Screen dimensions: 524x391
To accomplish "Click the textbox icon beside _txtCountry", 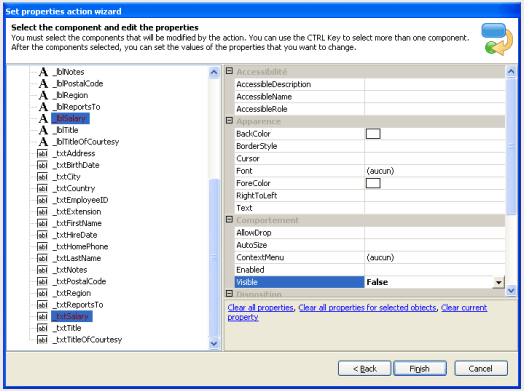I will pos(42,188).
